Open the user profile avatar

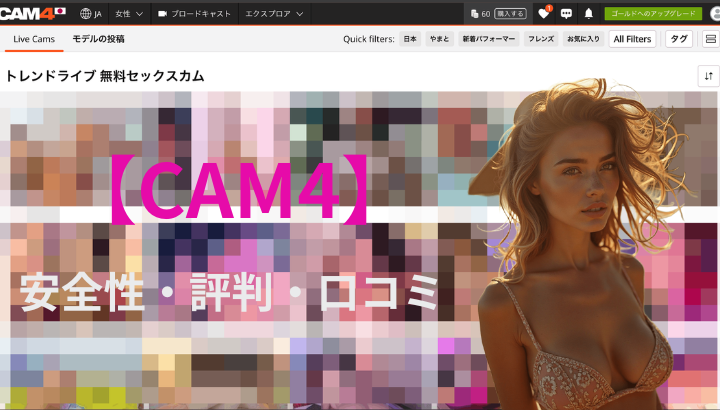point(715,14)
